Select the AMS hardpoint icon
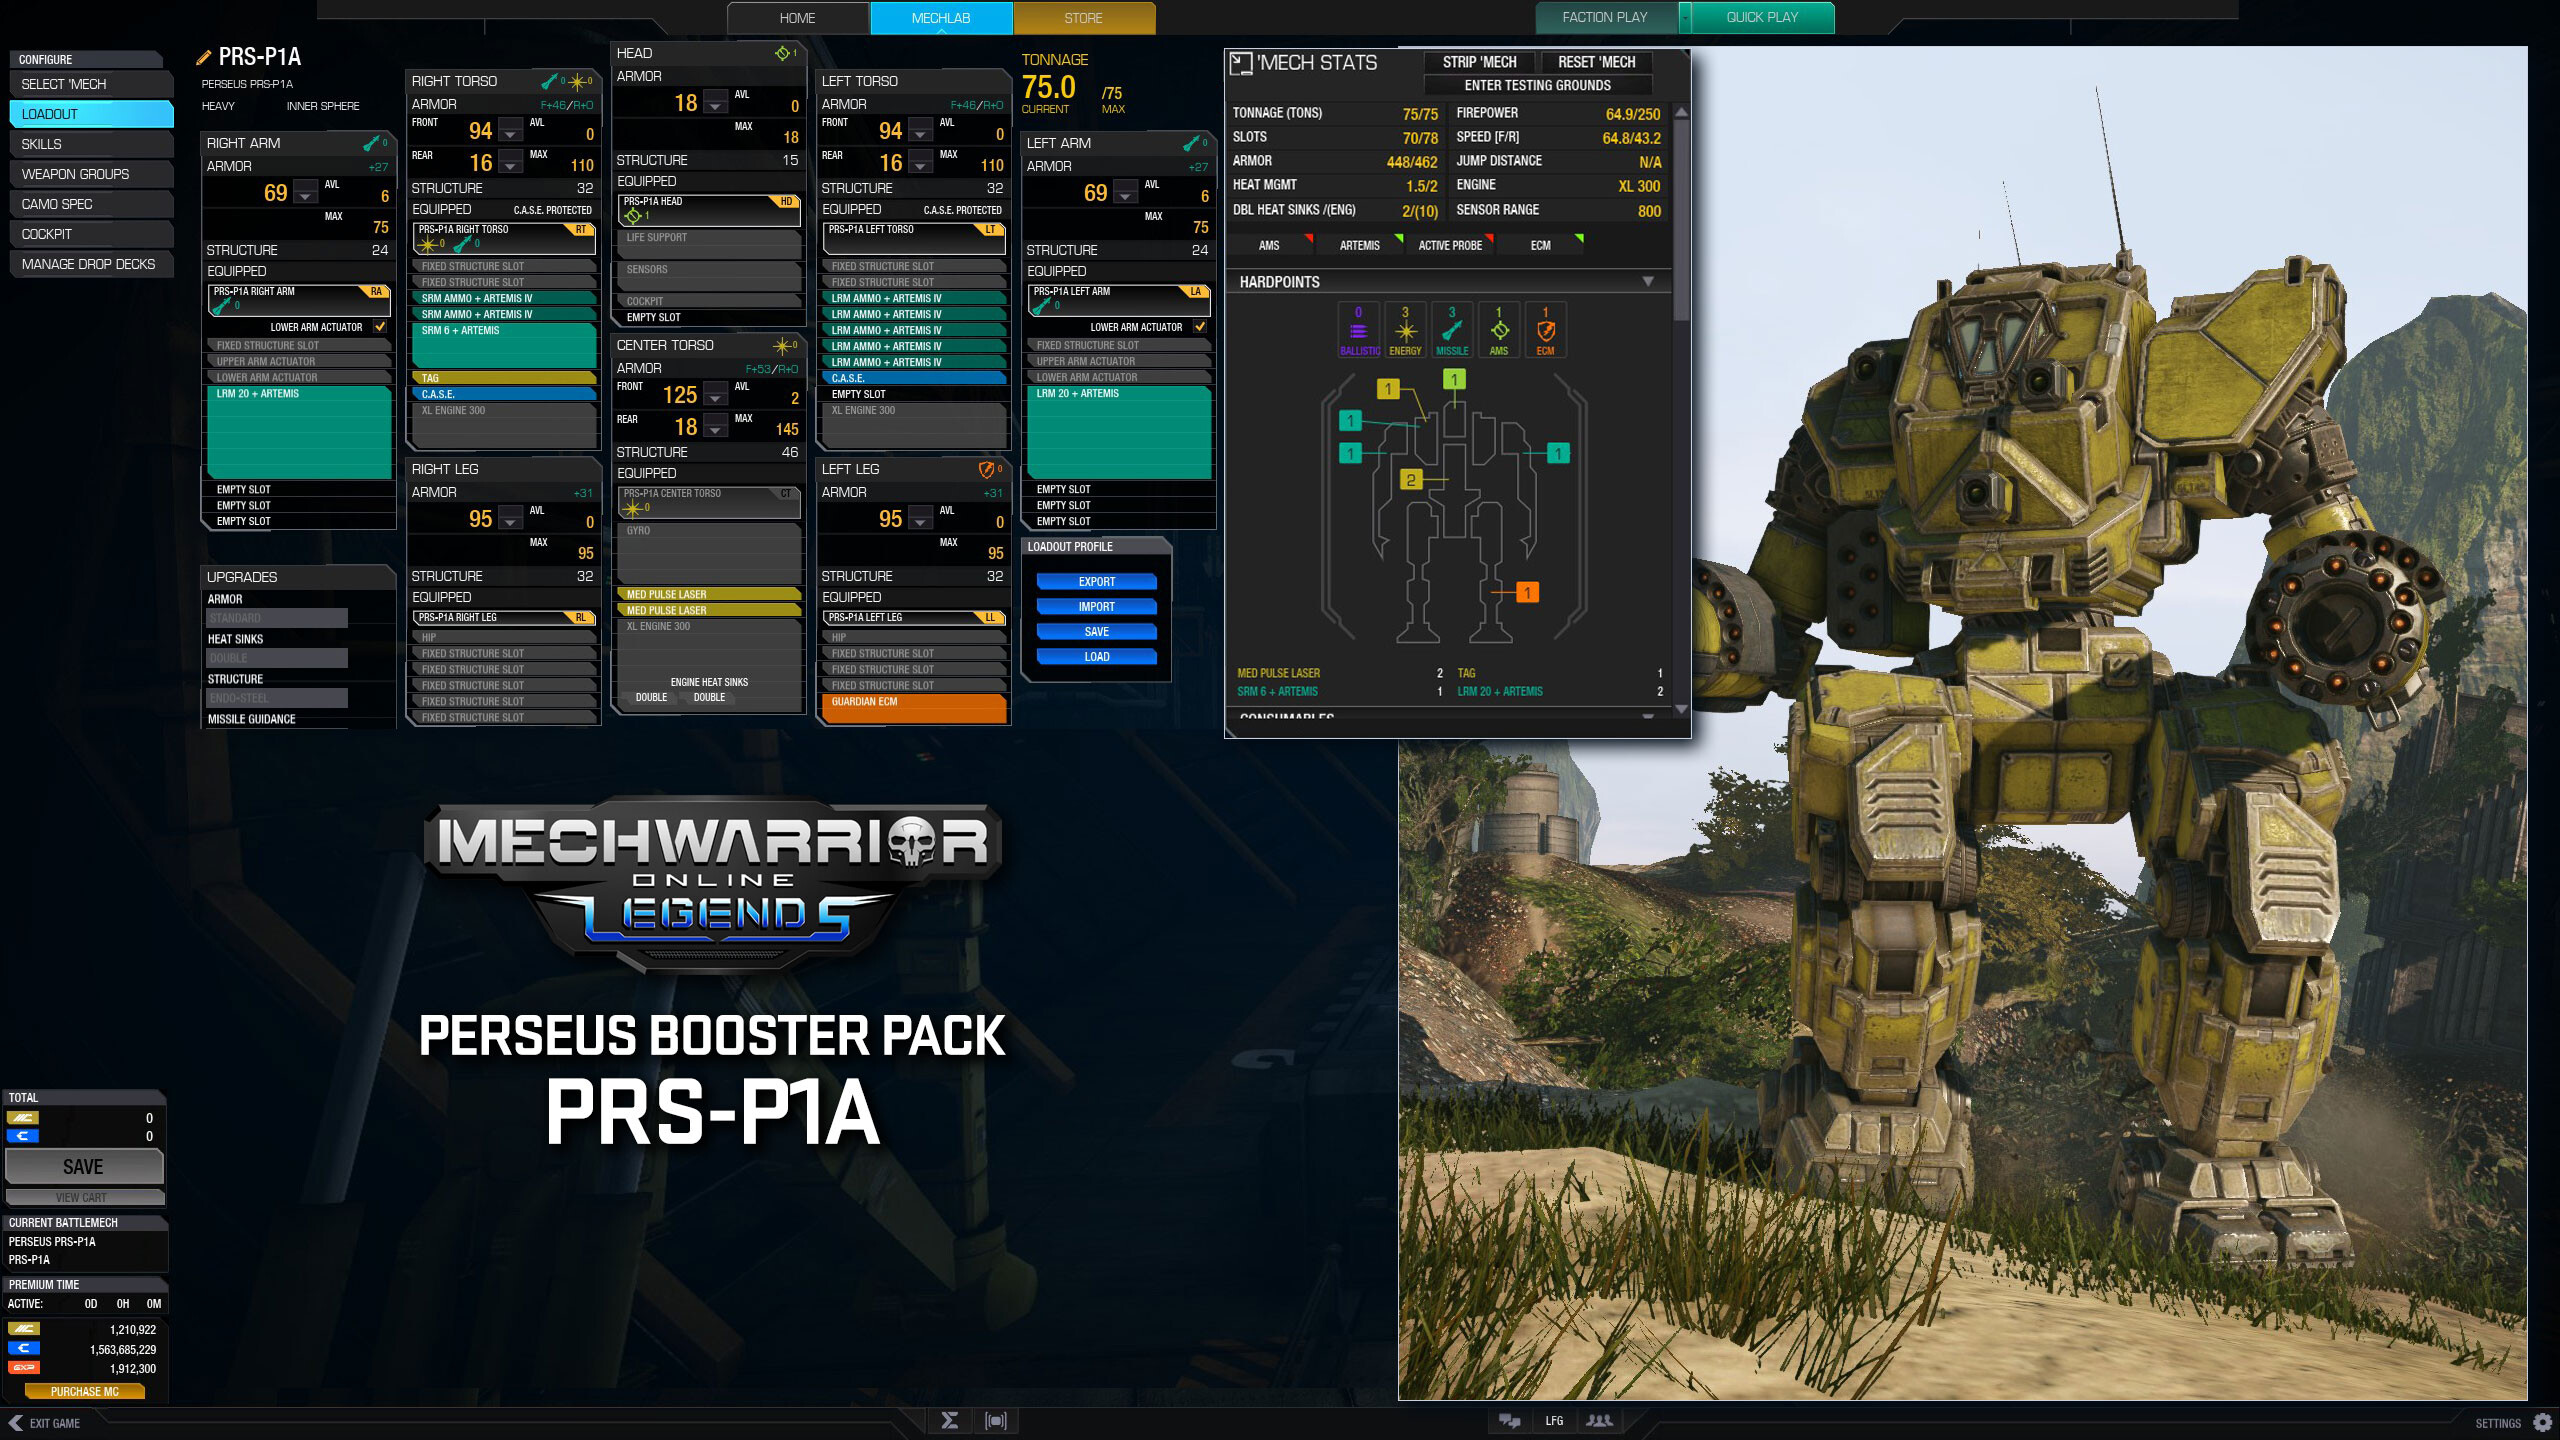Viewport: 2560px width, 1440px height. (1498, 331)
